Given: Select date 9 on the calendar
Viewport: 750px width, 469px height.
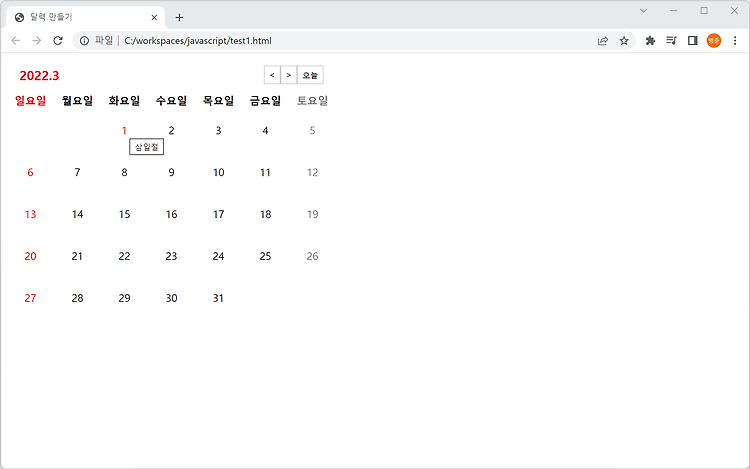Looking at the screenshot, I should (x=171, y=173).
